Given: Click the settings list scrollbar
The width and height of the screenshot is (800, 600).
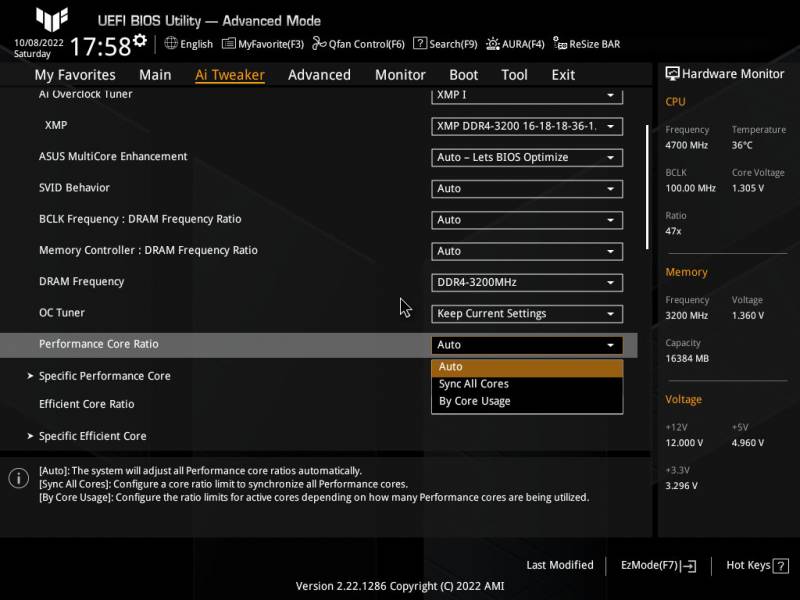Looking at the screenshot, I should 647,187.
